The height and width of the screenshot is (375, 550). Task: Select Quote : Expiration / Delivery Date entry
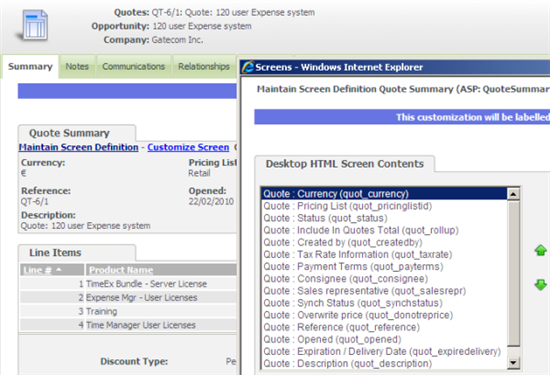coord(384,351)
